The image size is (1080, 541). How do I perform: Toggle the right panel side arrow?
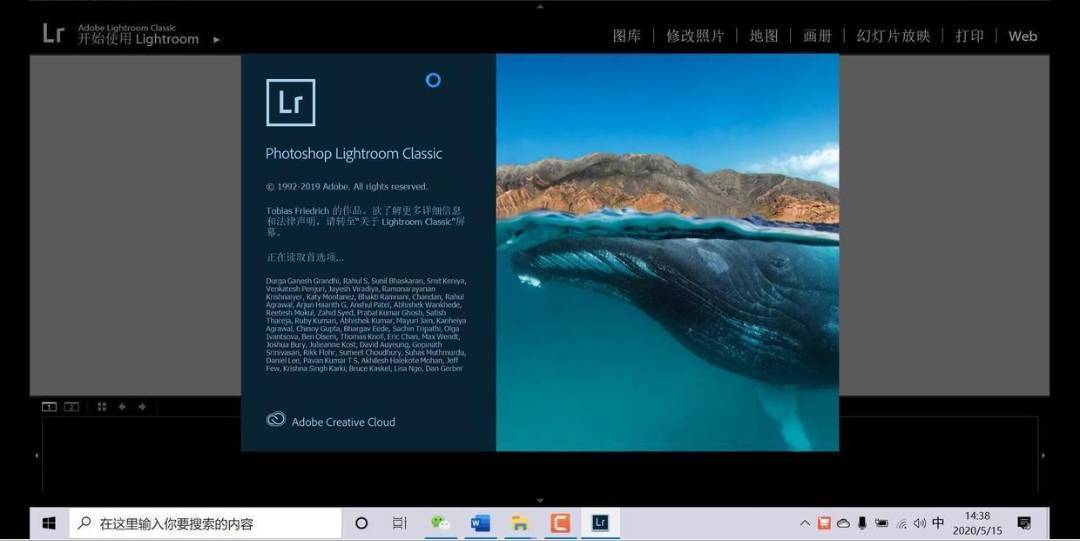[1043, 455]
